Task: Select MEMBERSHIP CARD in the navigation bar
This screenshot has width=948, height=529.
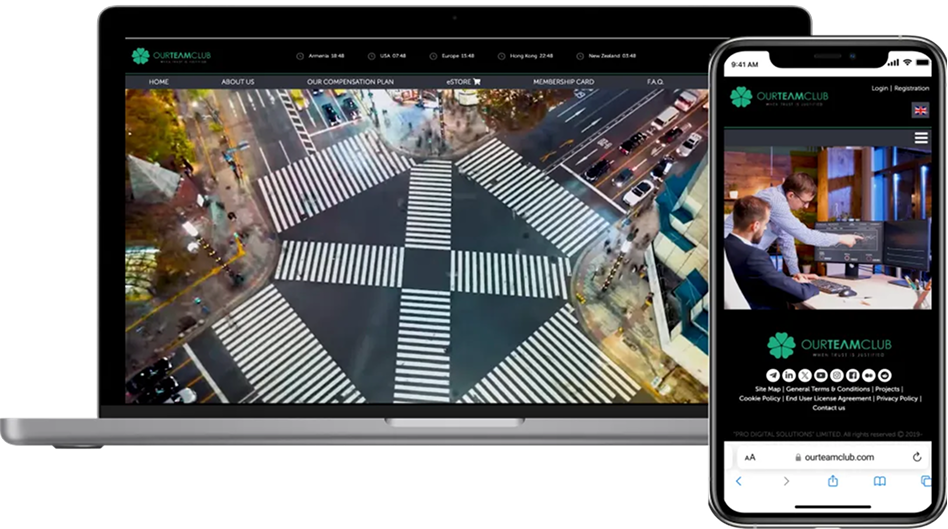Action: (563, 82)
